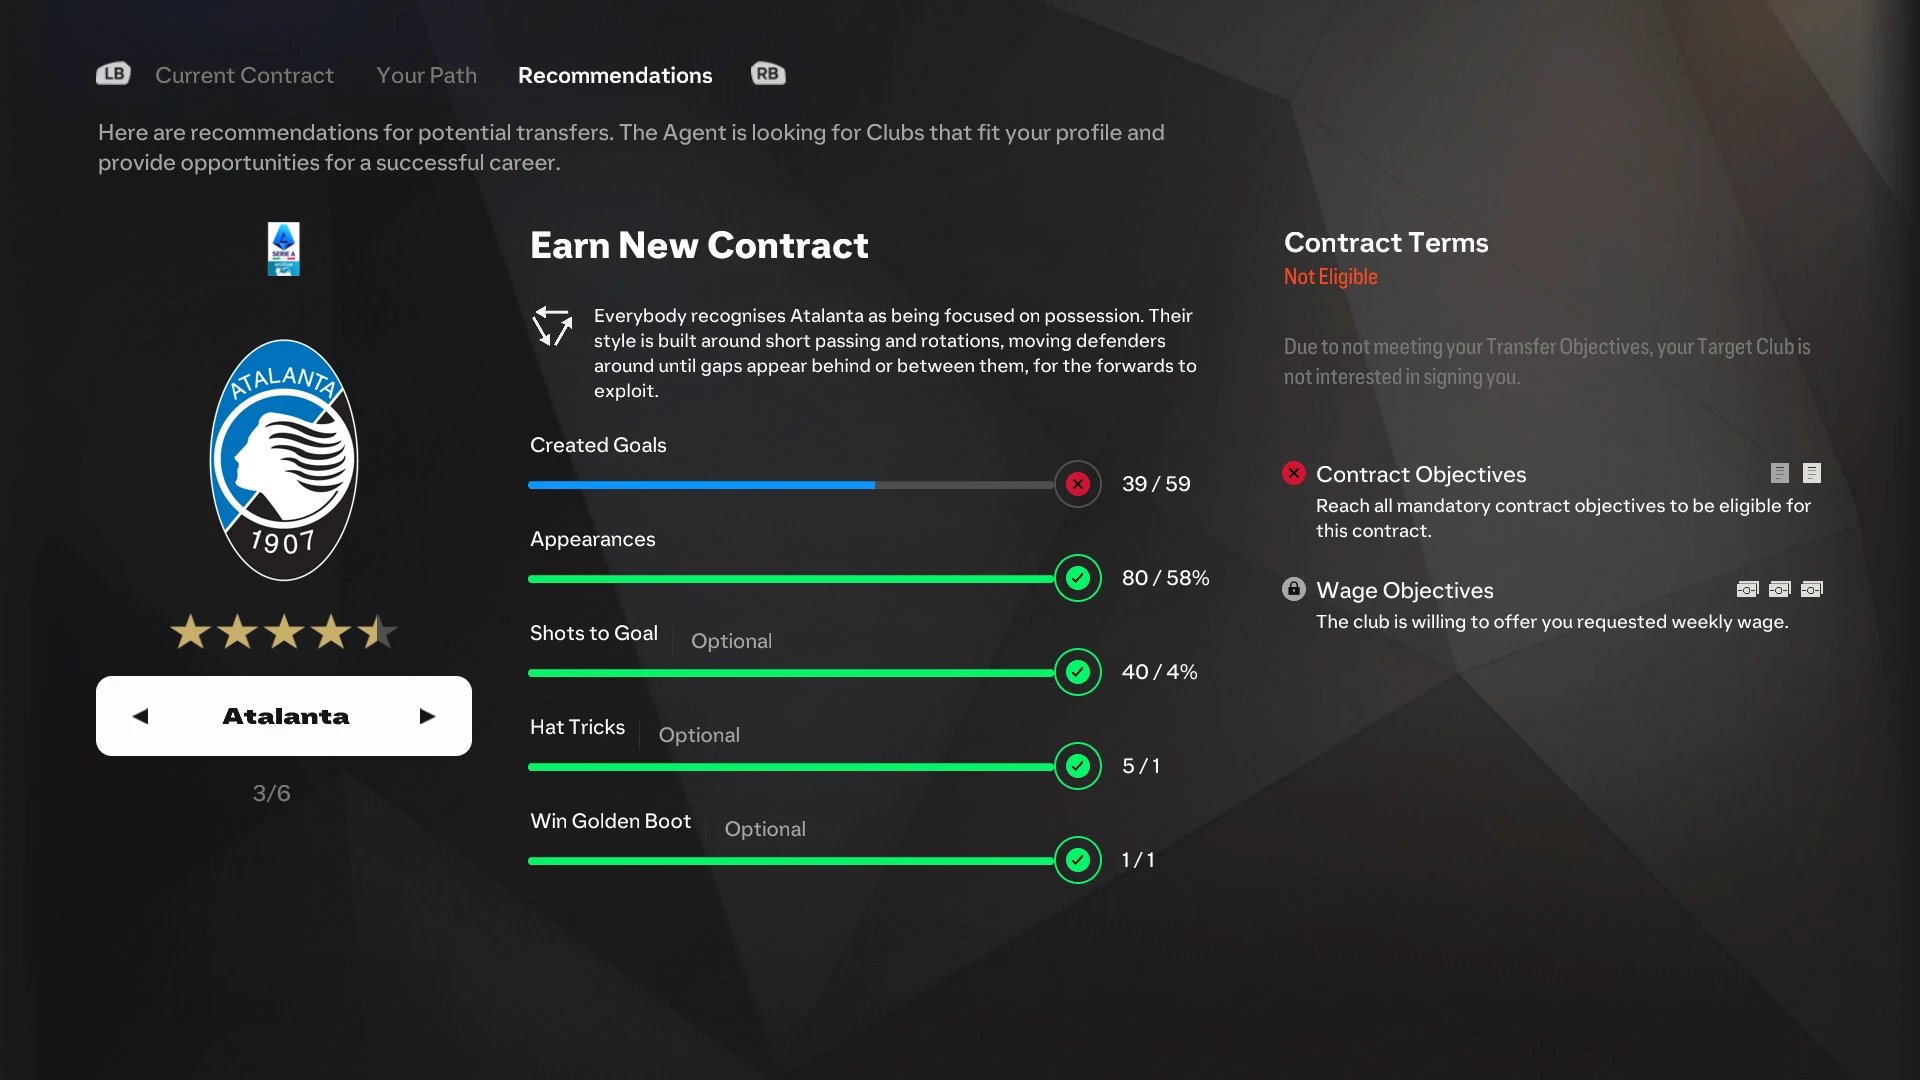1920x1080 pixels.
Task: Click the green Appearances check marker
Action: (x=1078, y=578)
